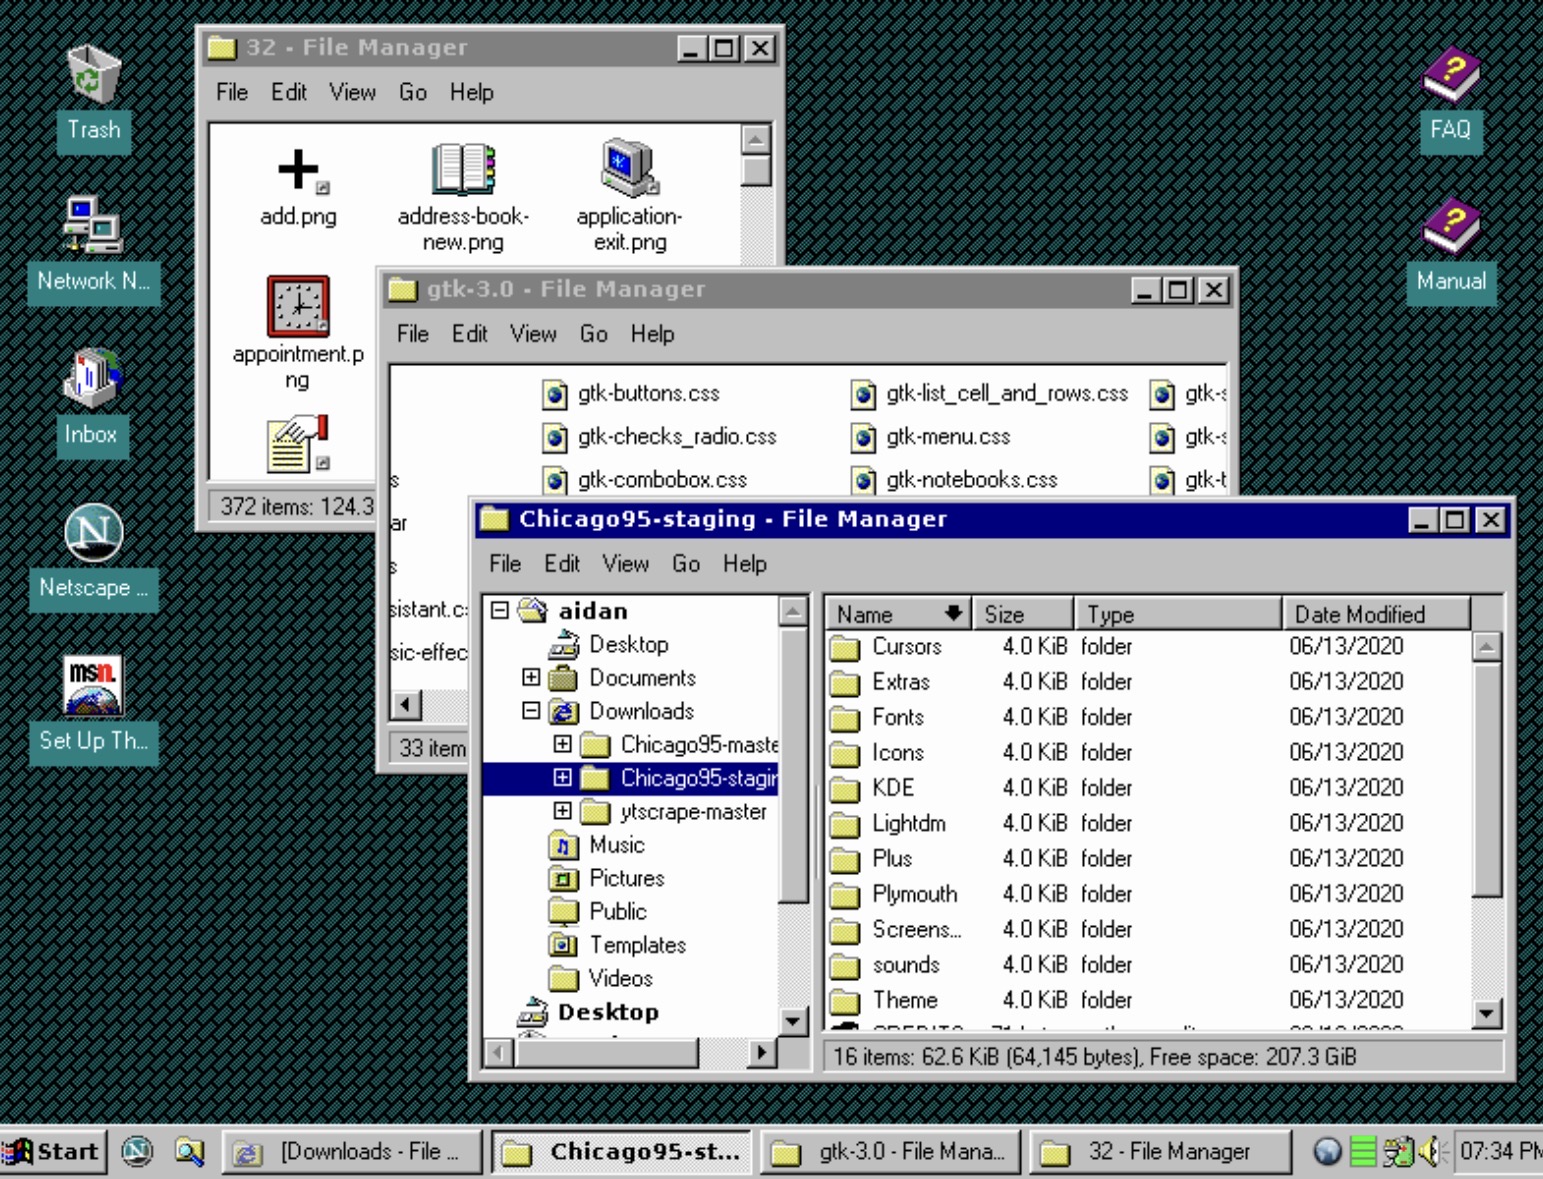
Task: Click the Start button
Action: coord(52,1152)
